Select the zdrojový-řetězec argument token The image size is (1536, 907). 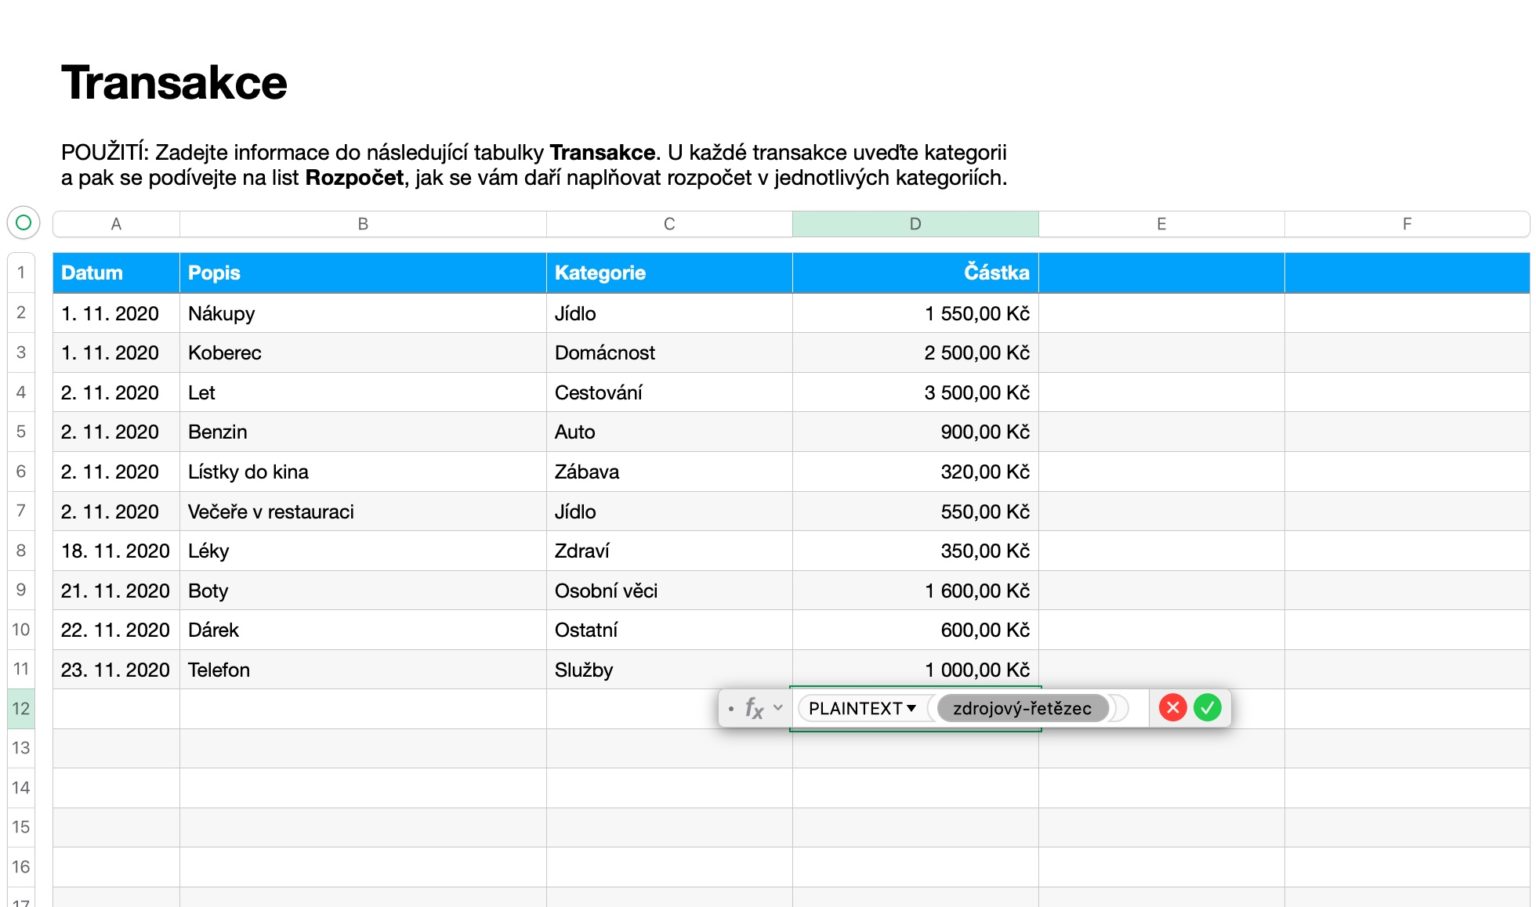(1022, 708)
